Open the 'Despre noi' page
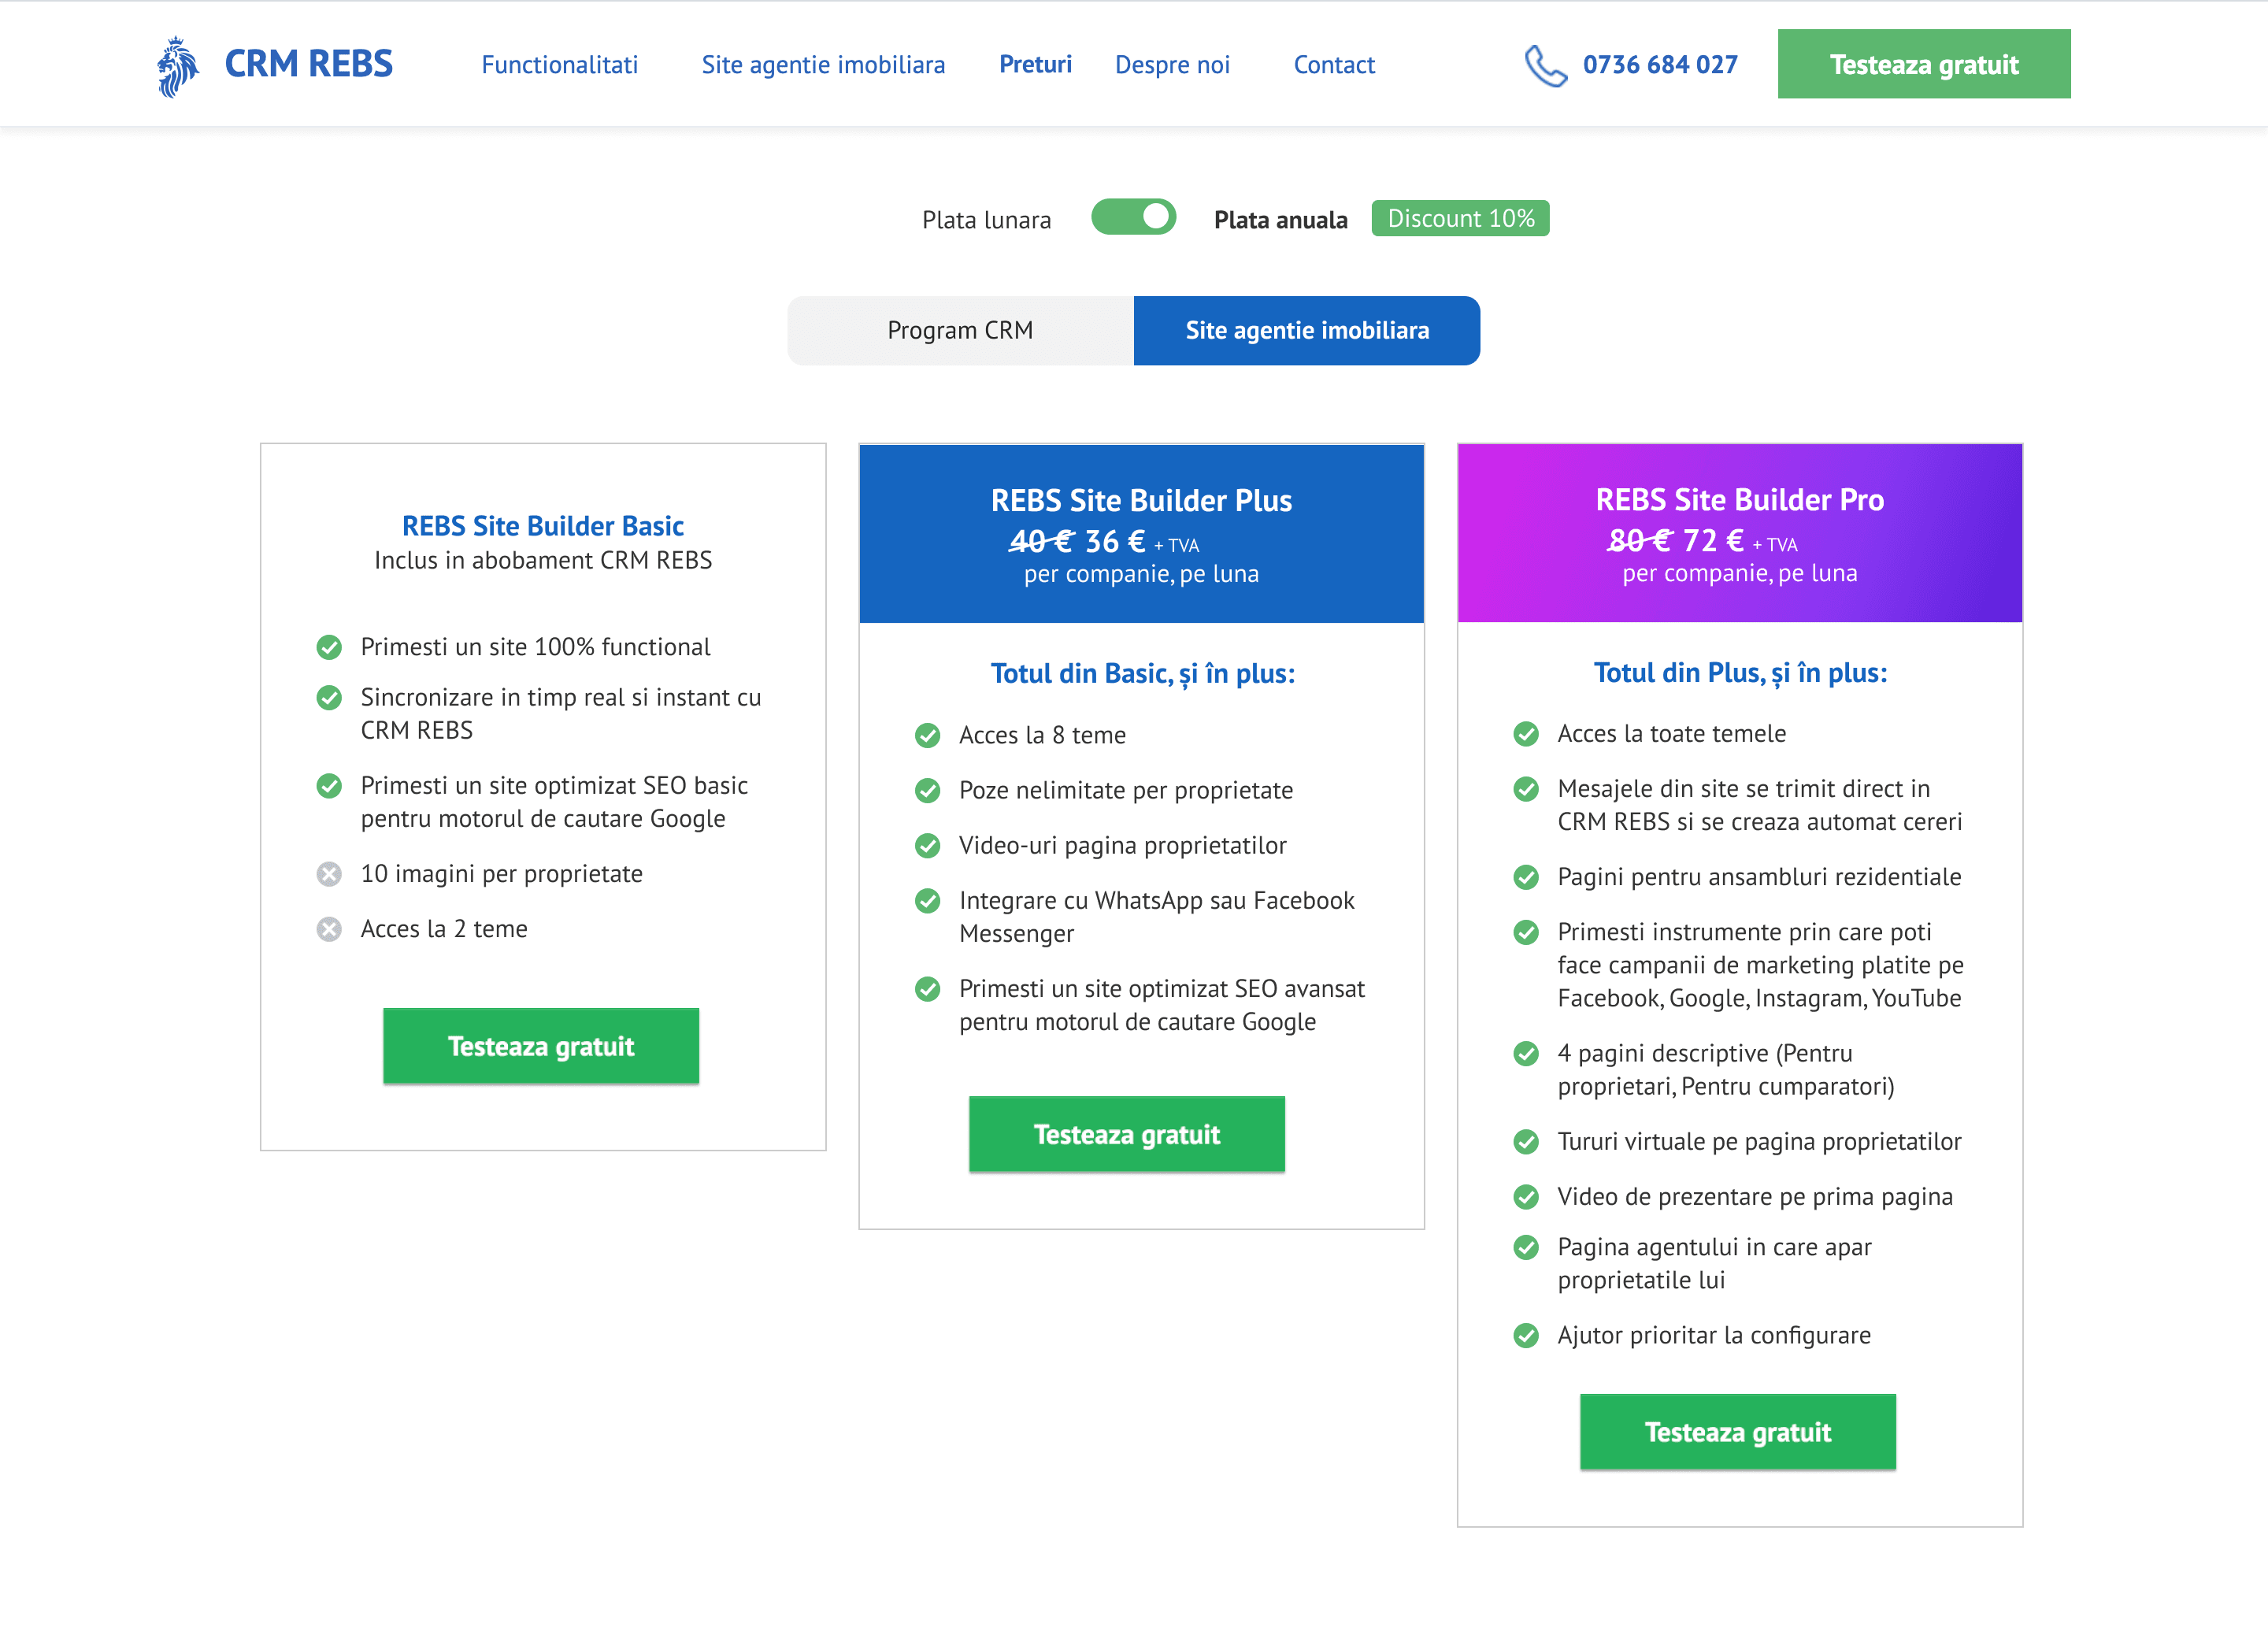2268x1638 pixels. click(1172, 64)
